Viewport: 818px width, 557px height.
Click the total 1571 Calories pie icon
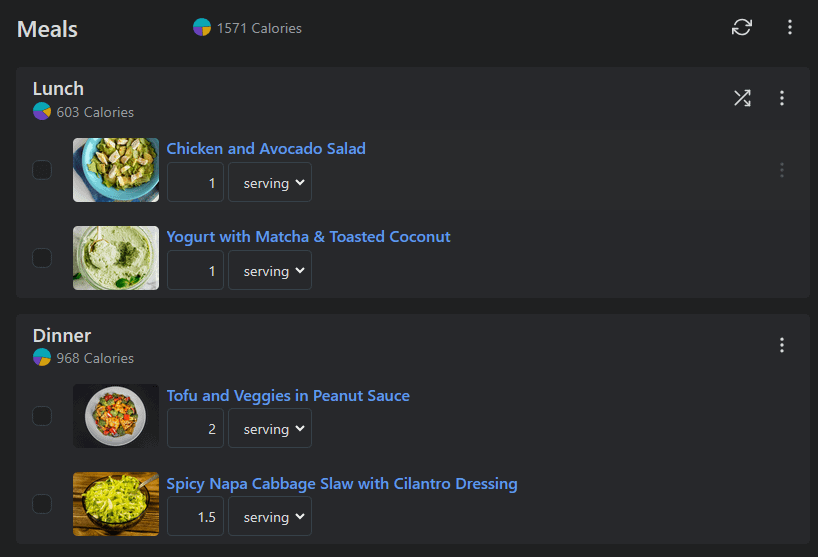coord(202,28)
